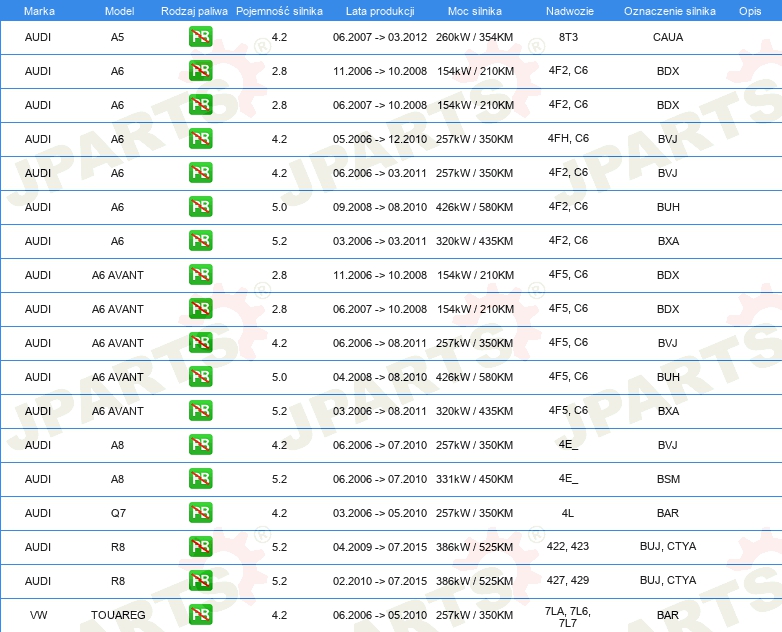Select production years 05.2006 -> 12.2010
The height and width of the screenshot is (632, 782).
(x=380, y=139)
